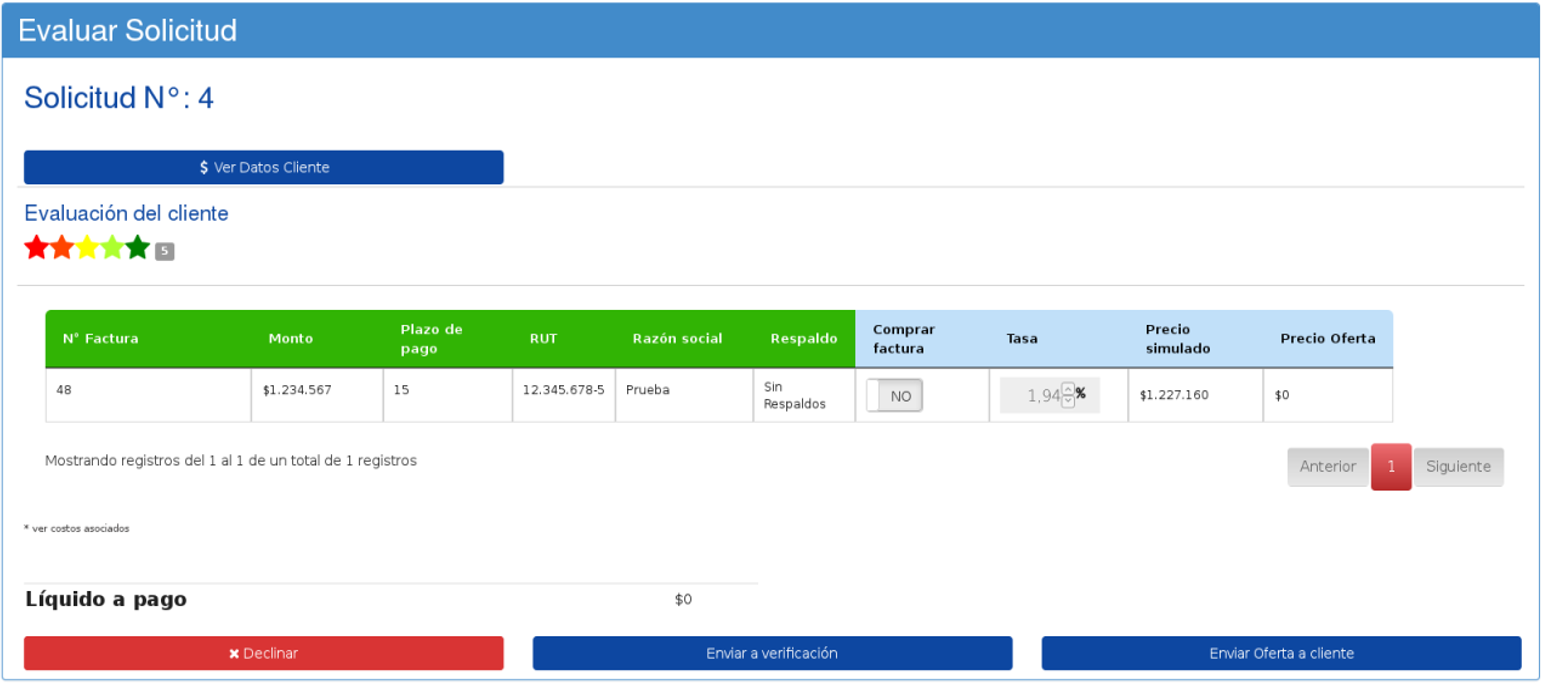Click the gray rating badge showing 5
Viewport: 1542px width, 685px height.
[x=165, y=251]
